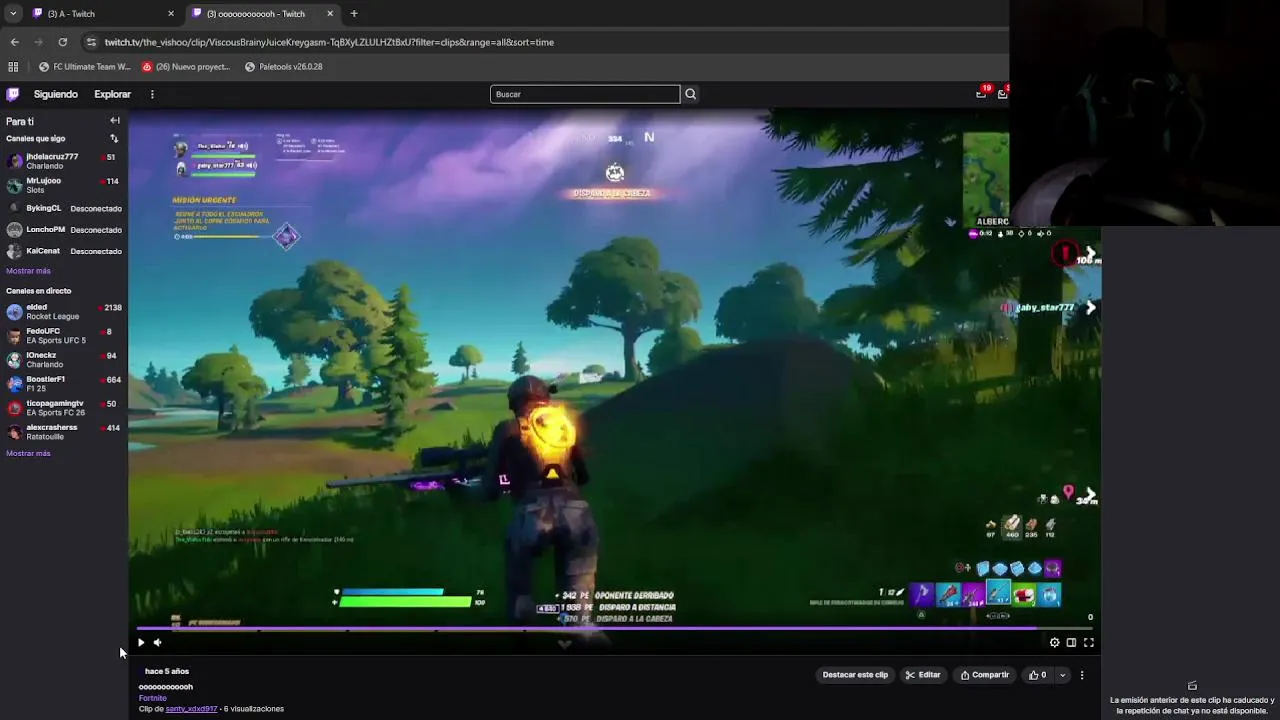1280x720 pixels.
Task: Open LonchoPM channel
Action: tap(64, 229)
